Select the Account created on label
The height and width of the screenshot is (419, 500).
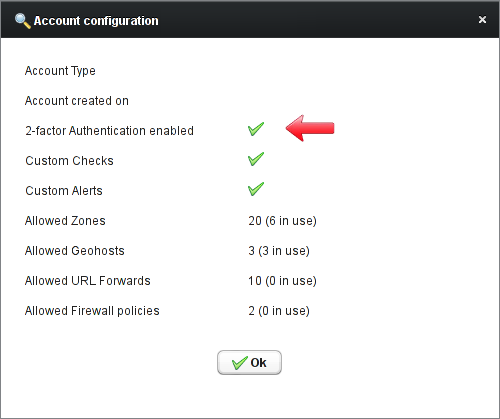[x=77, y=101]
